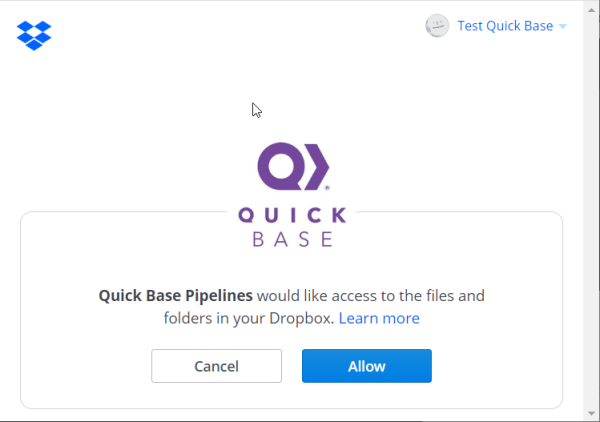Click the BASE wordmark text
Screen dimensions: 600x422
click(293, 239)
